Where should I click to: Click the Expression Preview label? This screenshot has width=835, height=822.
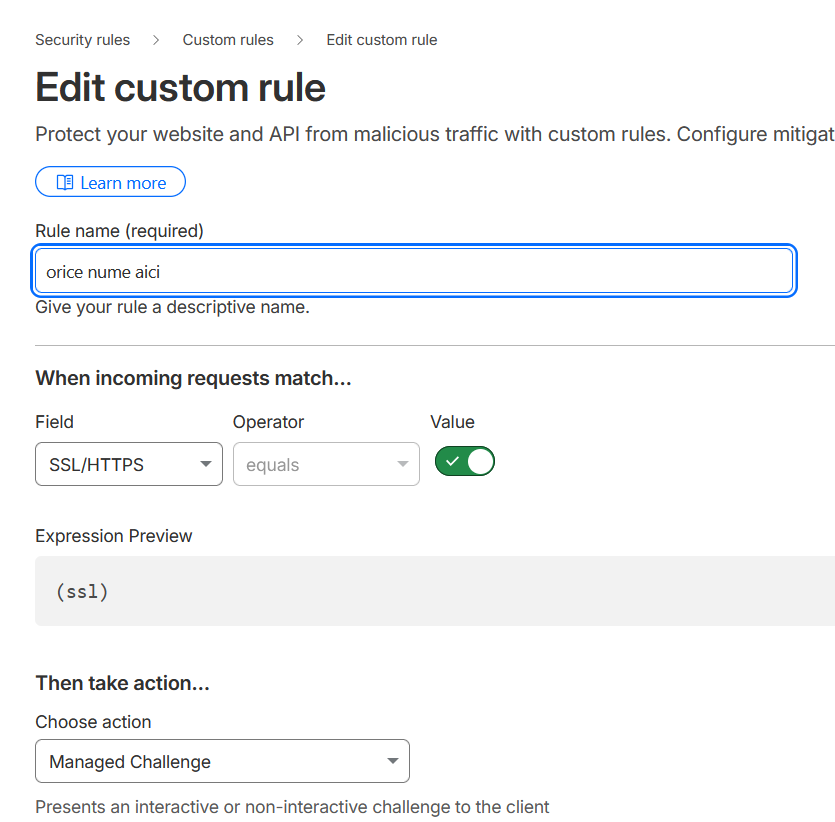tap(113, 536)
